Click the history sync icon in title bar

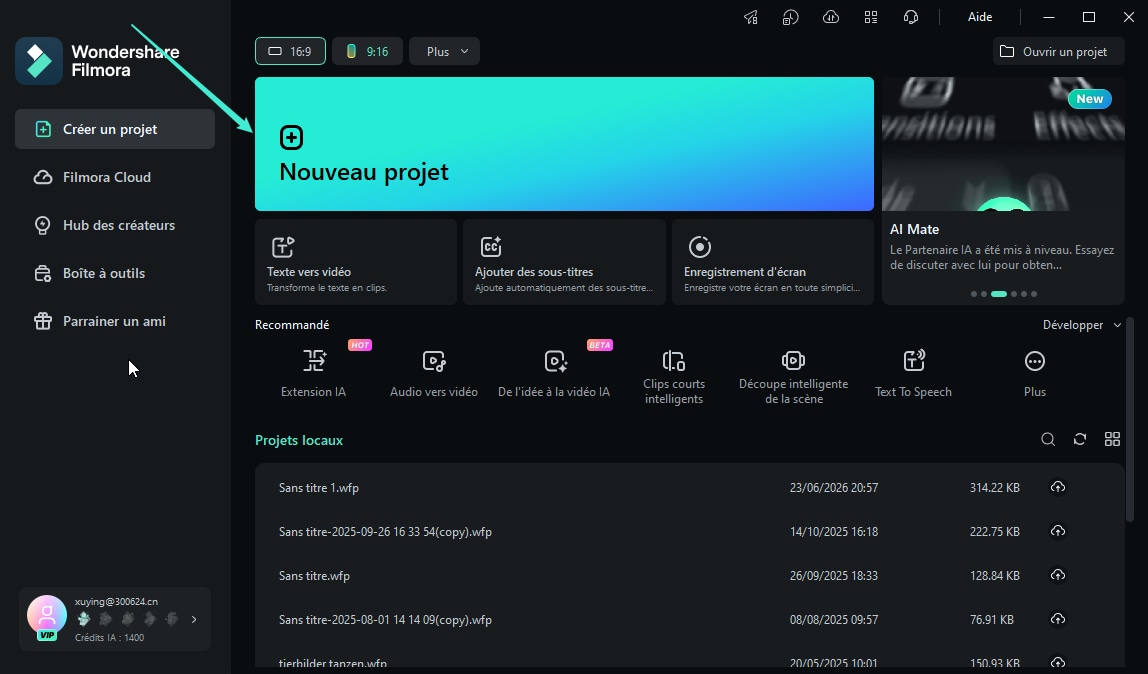790,17
